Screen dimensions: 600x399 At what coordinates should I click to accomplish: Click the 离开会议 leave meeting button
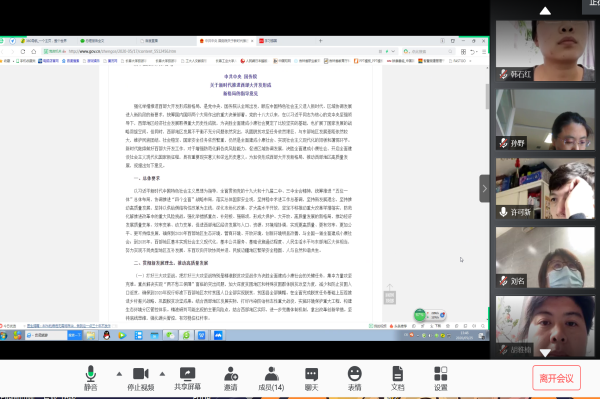[556, 378]
